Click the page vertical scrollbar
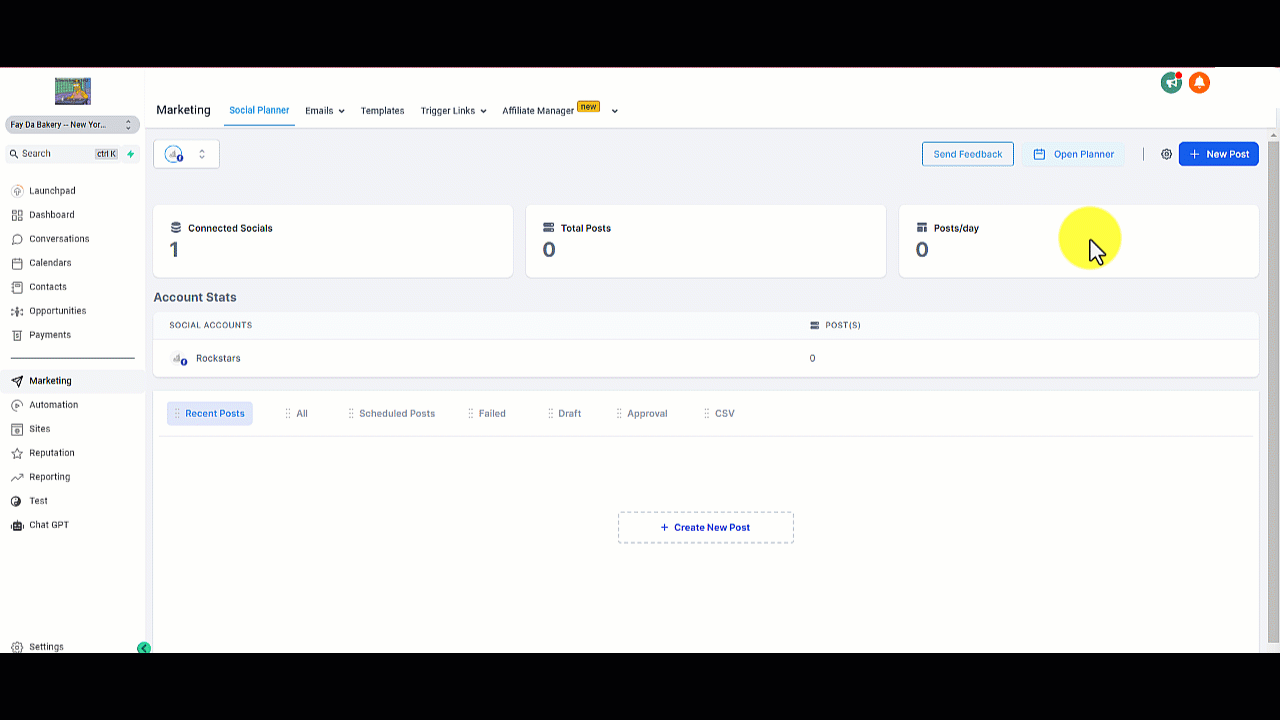 pyautogui.click(x=1273, y=390)
